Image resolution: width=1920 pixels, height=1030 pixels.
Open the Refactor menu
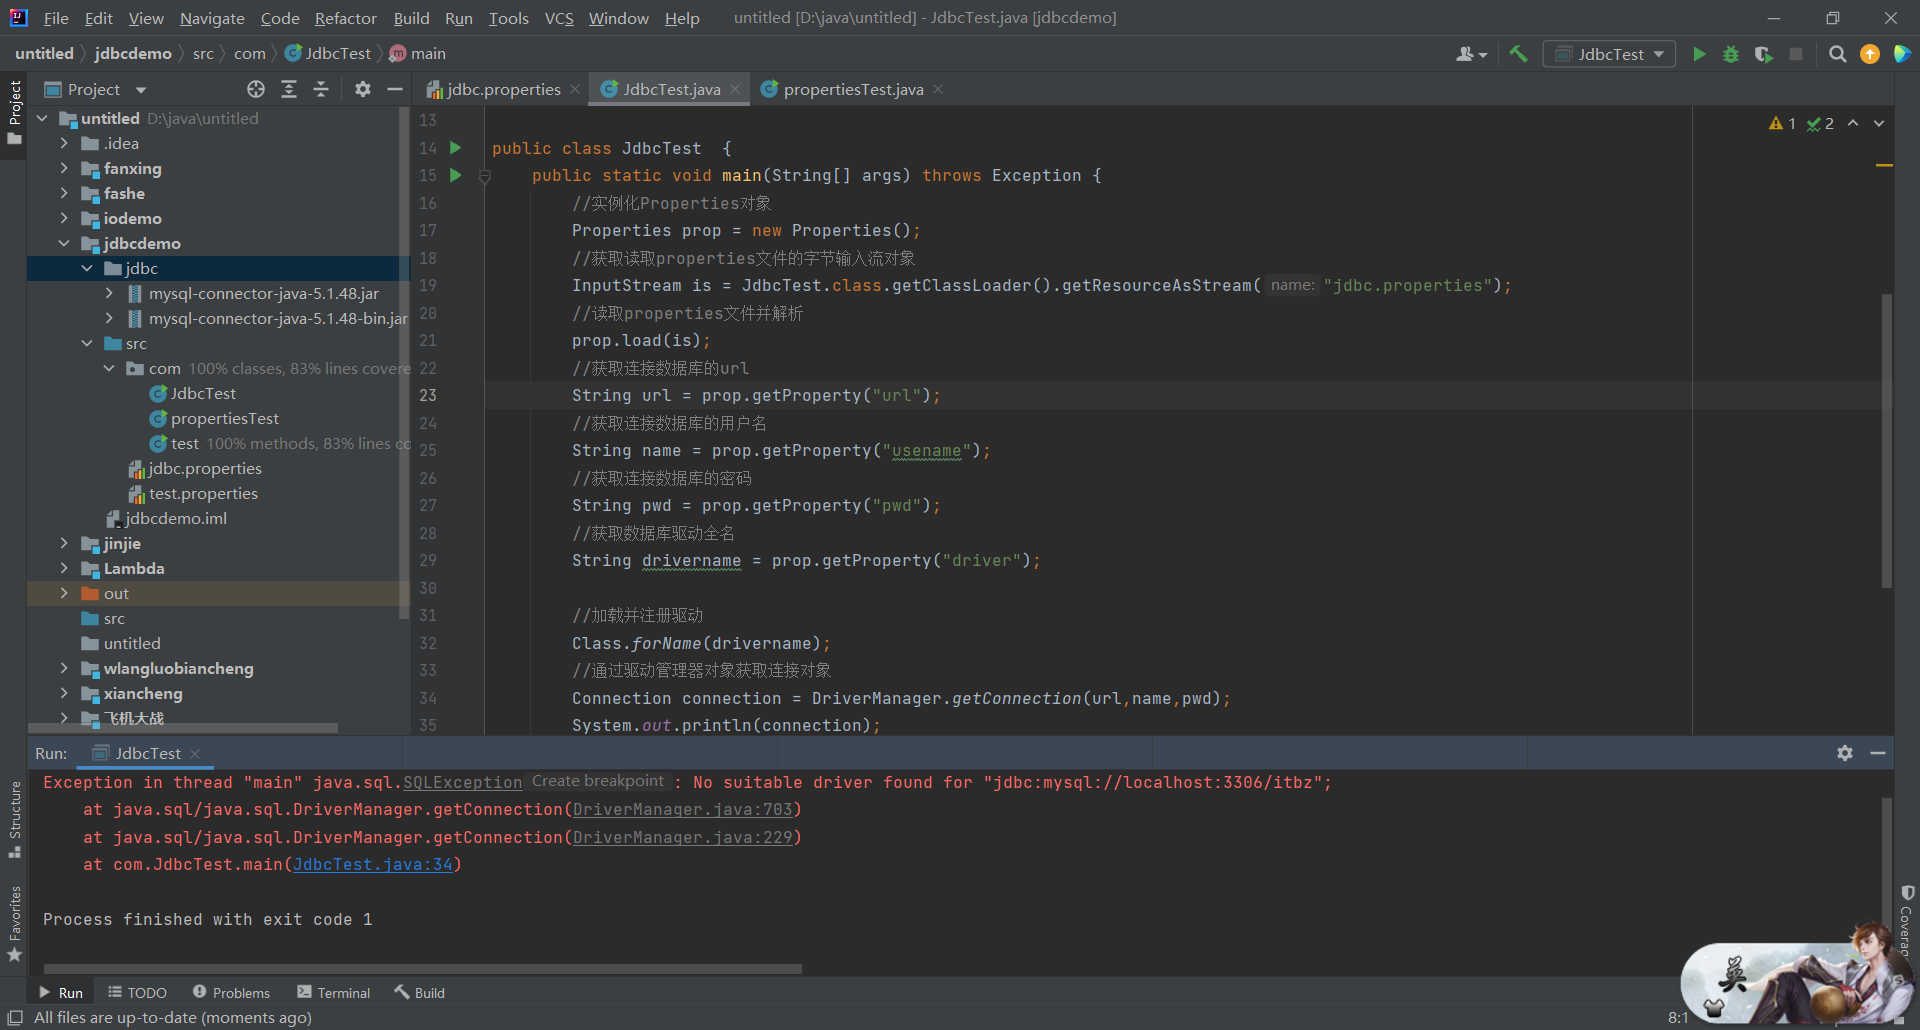(x=345, y=18)
